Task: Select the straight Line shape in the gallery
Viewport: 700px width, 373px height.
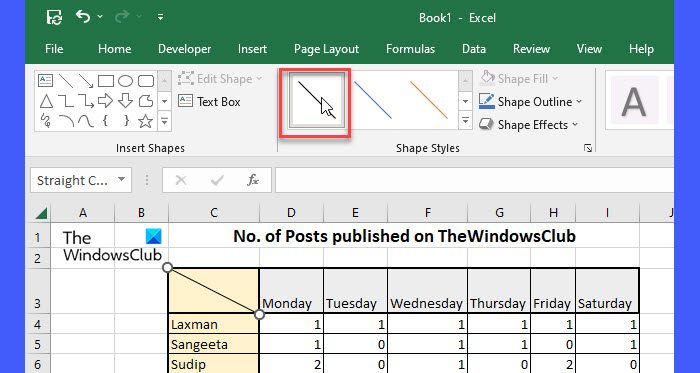Action: [x=66, y=81]
